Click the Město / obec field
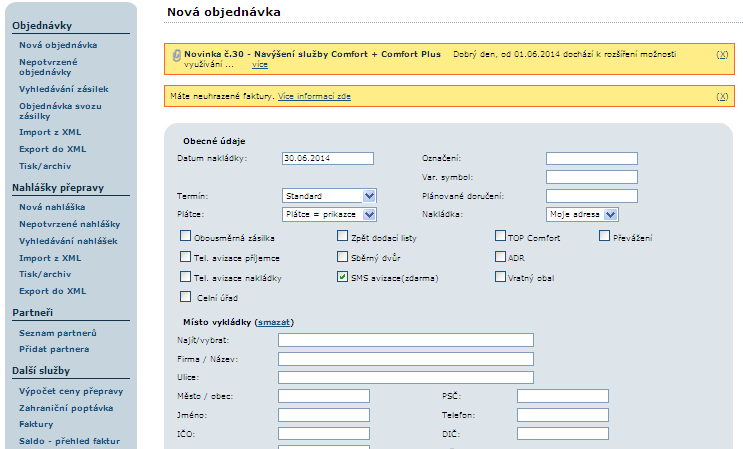 click(x=324, y=396)
